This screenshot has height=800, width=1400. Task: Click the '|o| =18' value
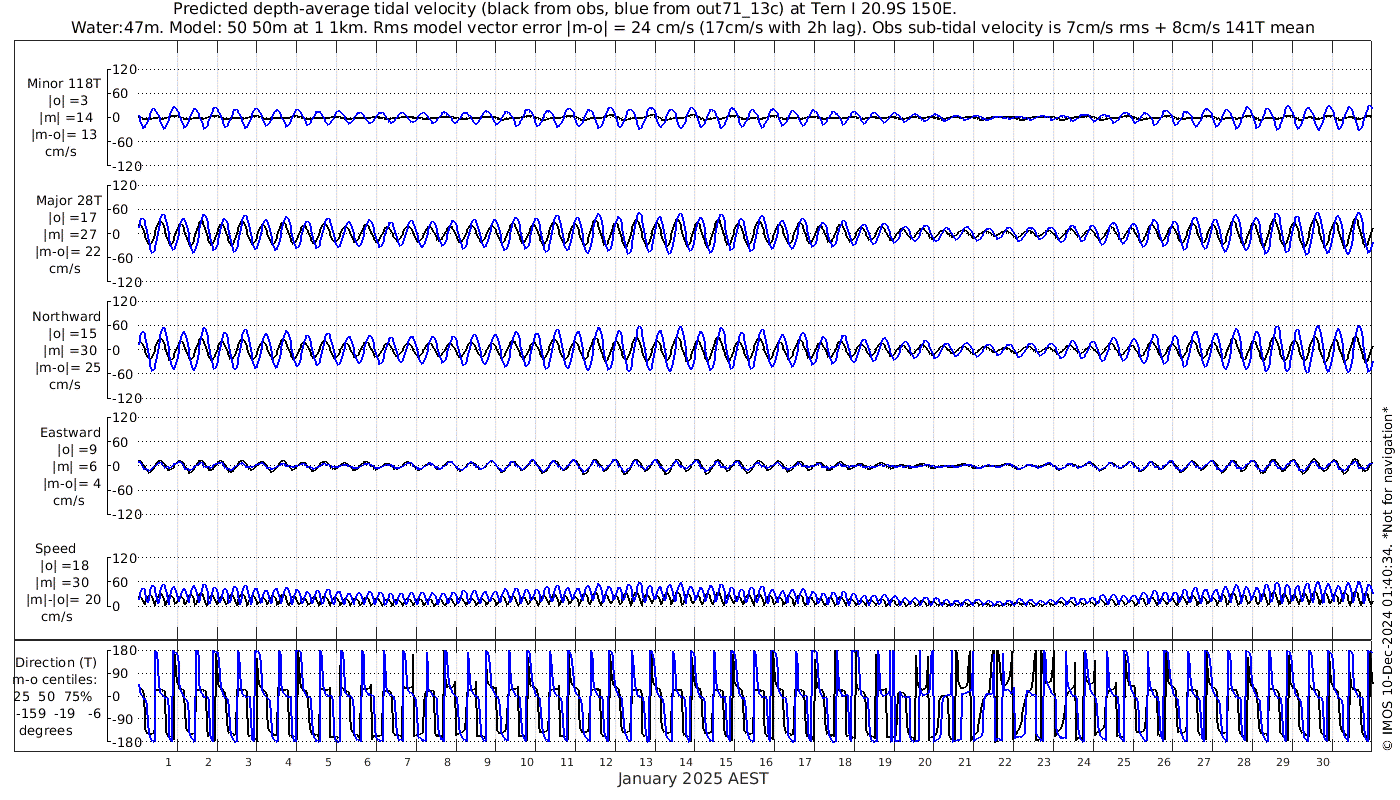66,566
